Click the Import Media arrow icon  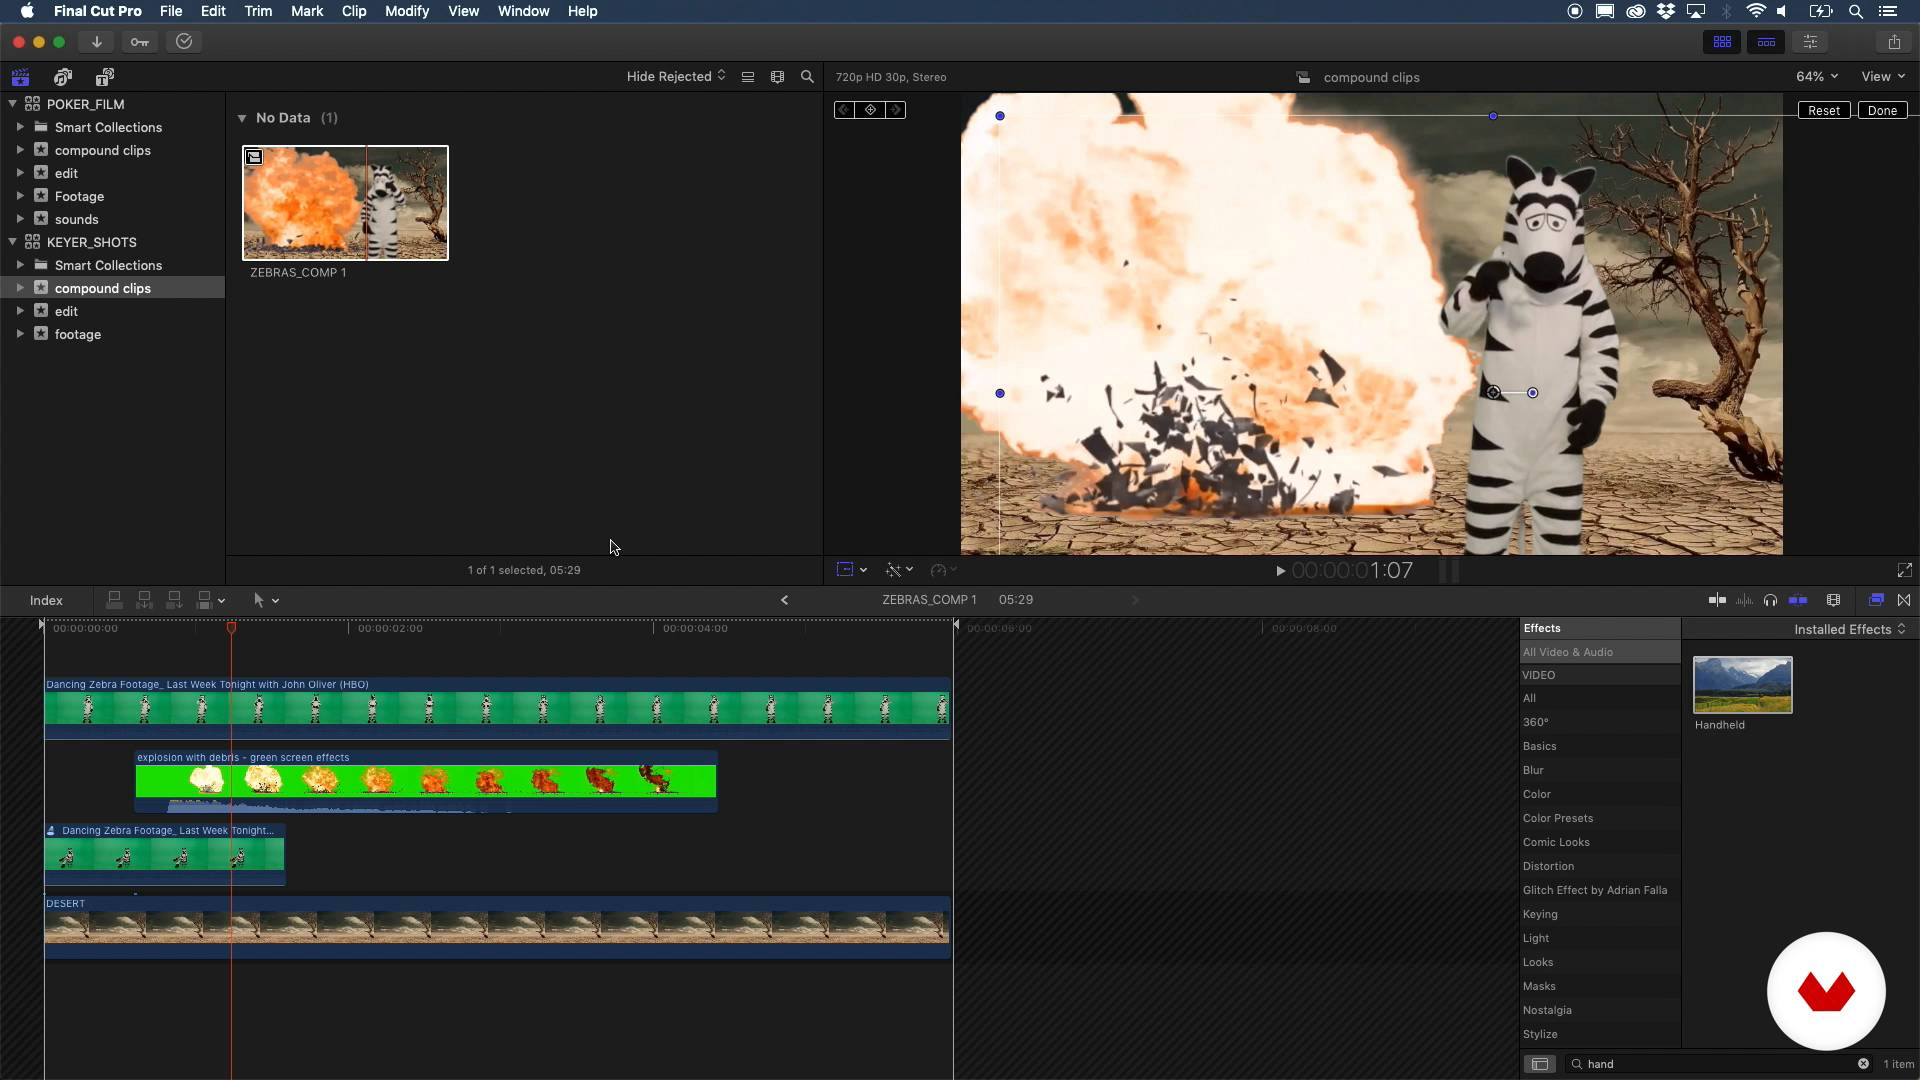tap(97, 42)
